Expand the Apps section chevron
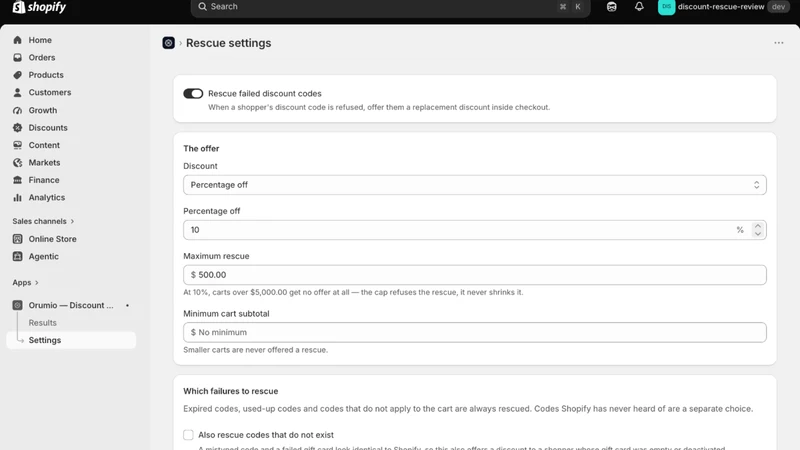The width and height of the screenshot is (800, 450). (37, 283)
